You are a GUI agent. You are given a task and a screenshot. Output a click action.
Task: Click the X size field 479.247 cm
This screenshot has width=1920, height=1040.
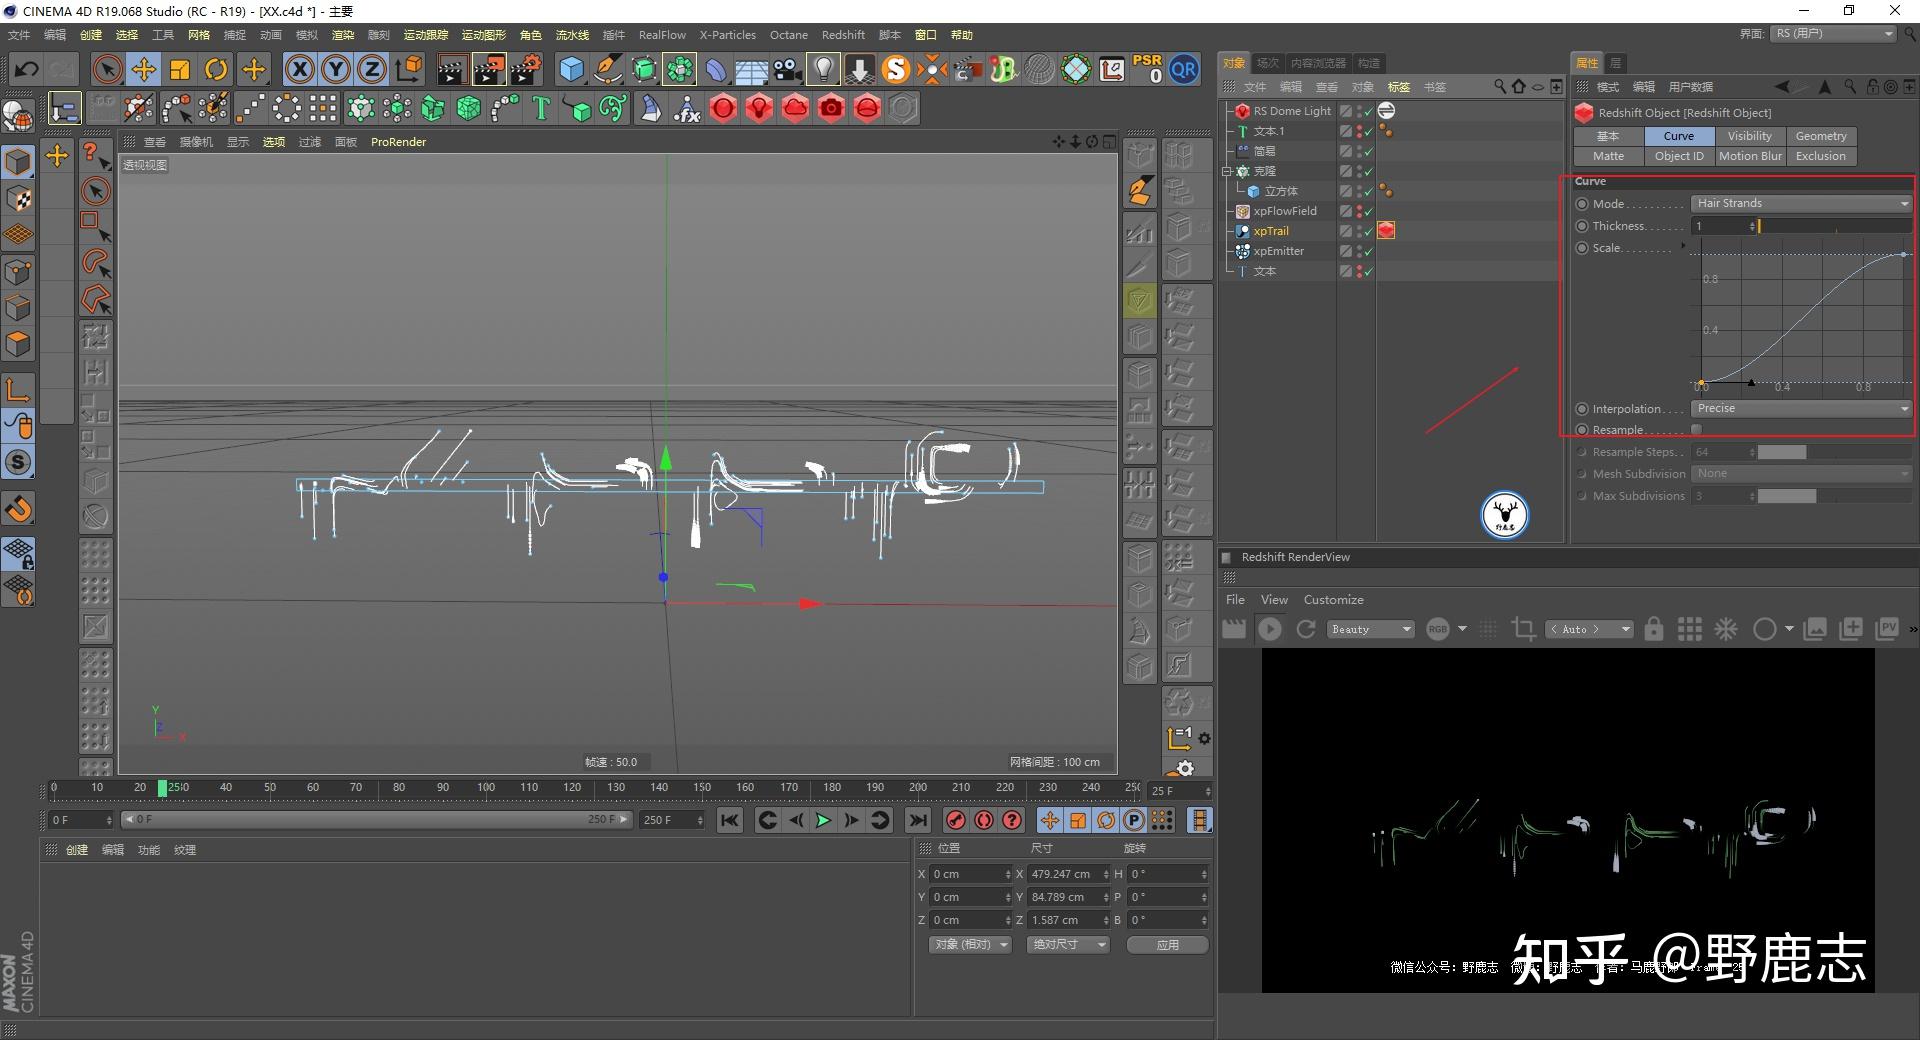1068,874
